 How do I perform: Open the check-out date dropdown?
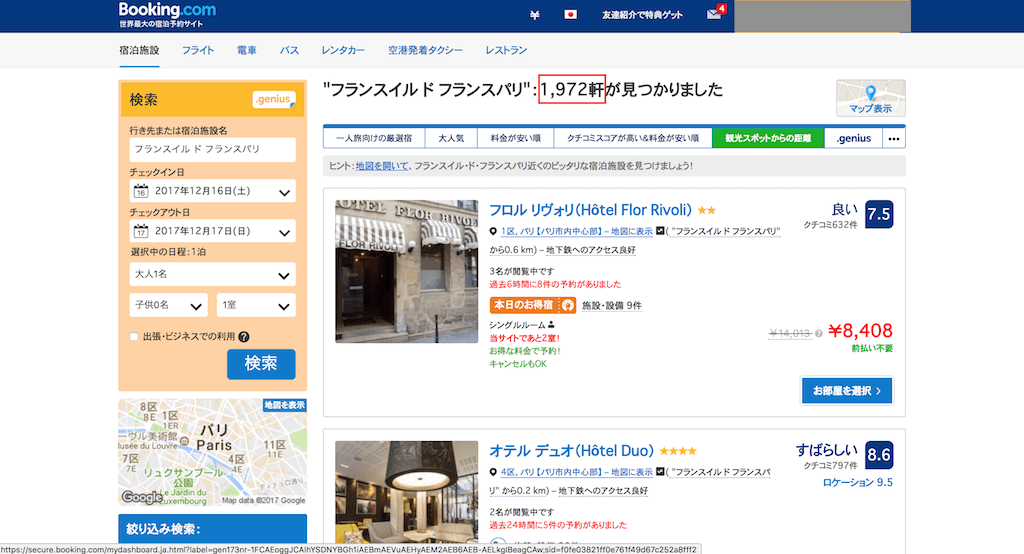click(212, 231)
